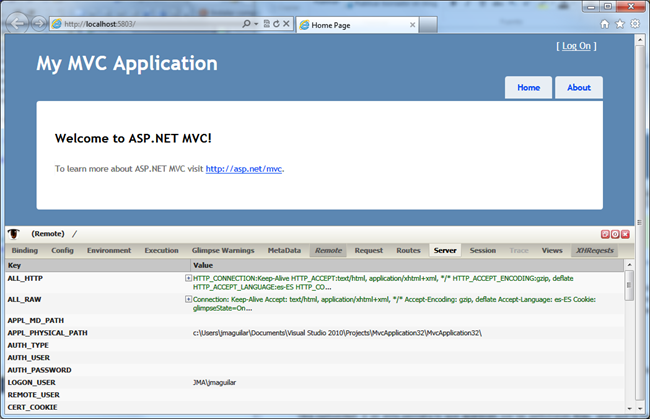Open the Favorites star icon
Viewport: 650px width, 419px height.
[619, 23]
